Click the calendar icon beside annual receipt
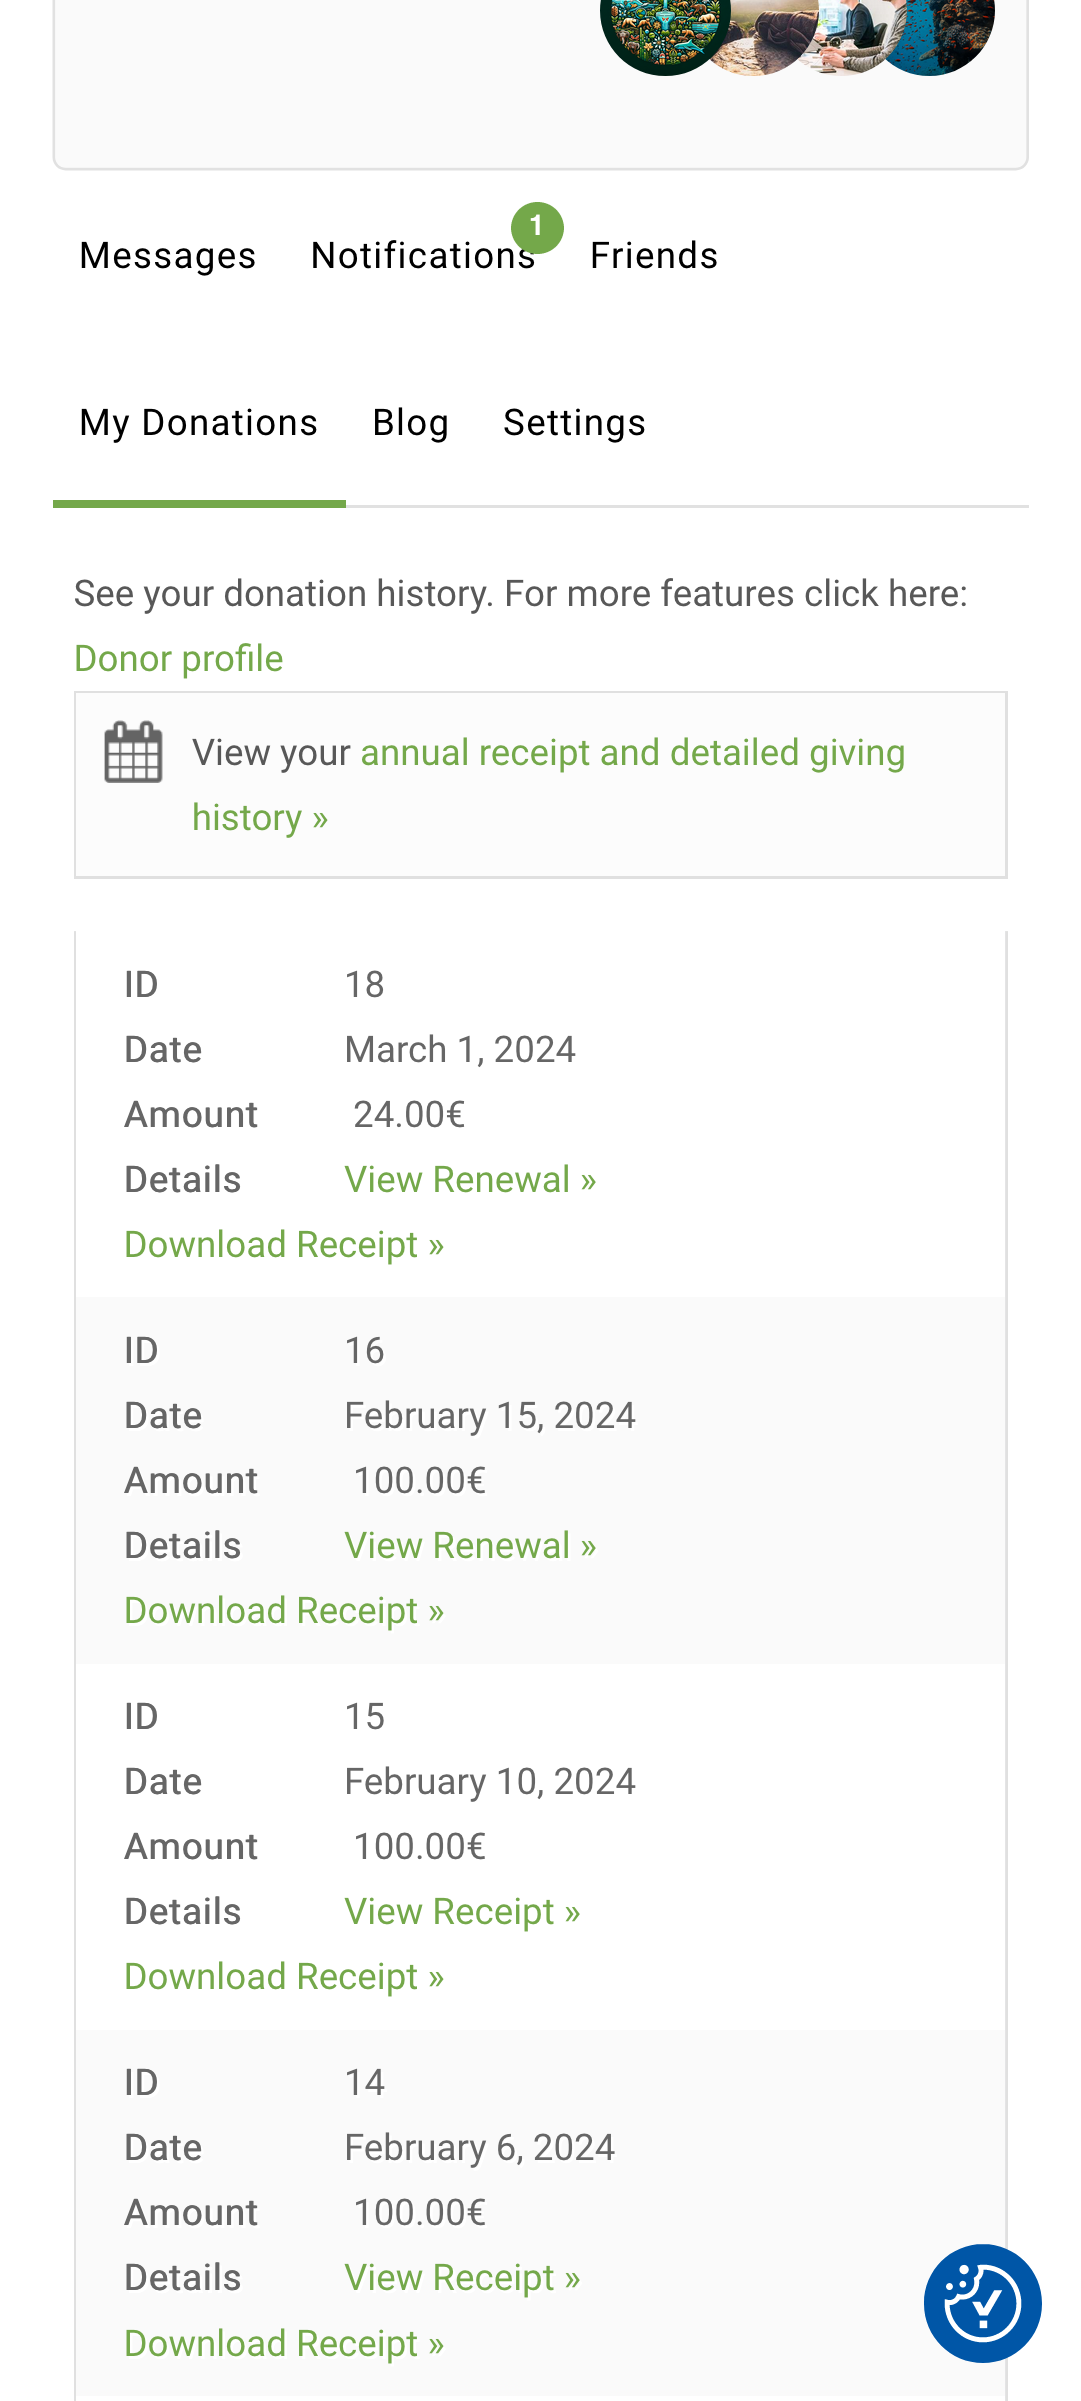1081x2401 pixels. click(x=133, y=752)
